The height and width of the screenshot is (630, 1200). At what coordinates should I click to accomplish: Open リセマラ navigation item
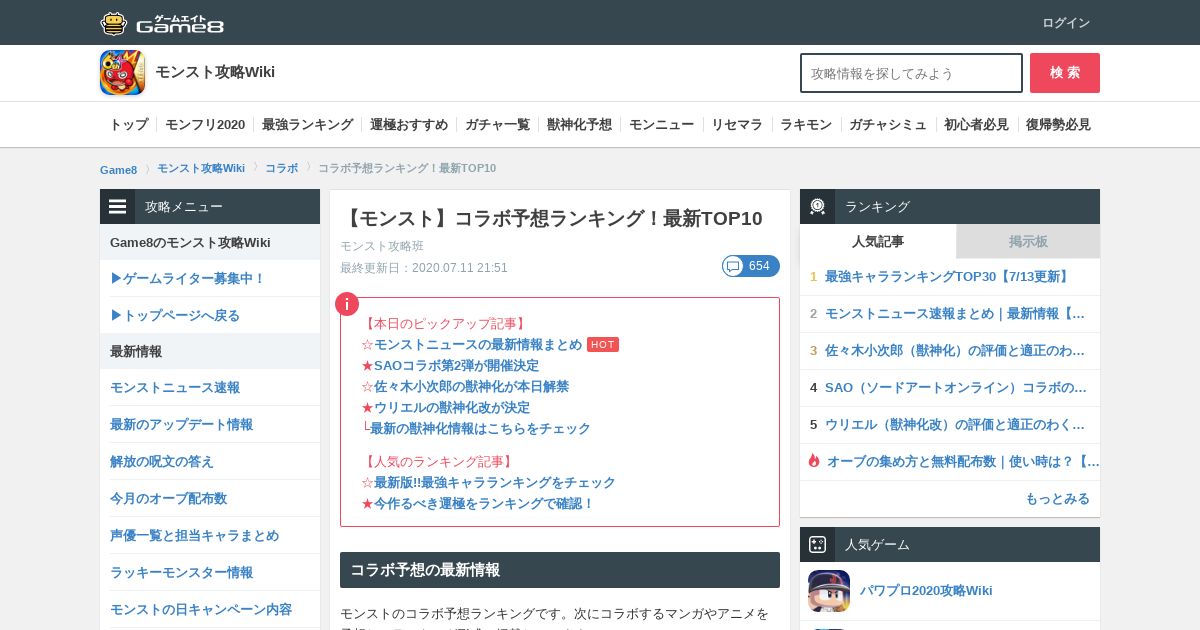(x=737, y=125)
